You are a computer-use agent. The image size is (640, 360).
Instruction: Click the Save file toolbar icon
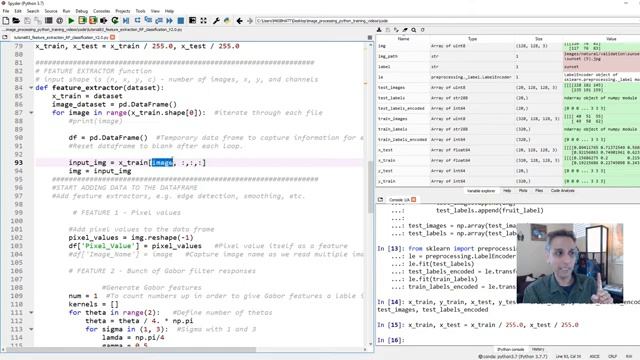[27, 20]
